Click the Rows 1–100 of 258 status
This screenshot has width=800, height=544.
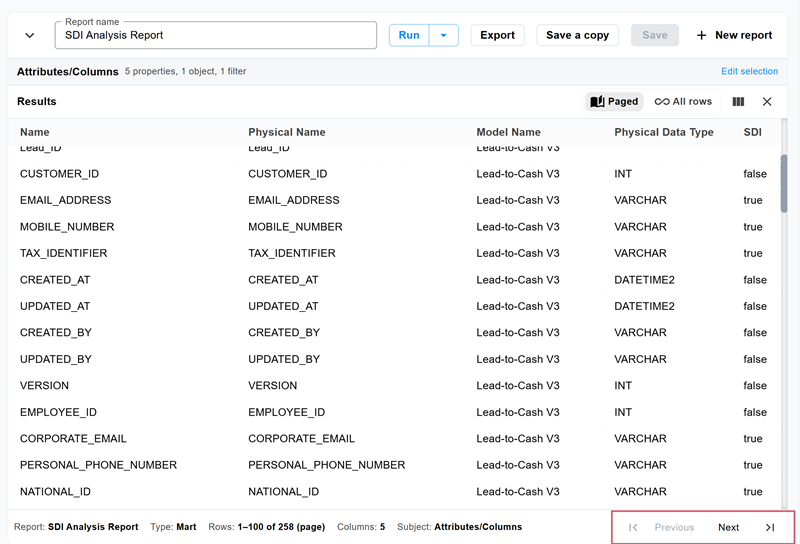(266, 527)
